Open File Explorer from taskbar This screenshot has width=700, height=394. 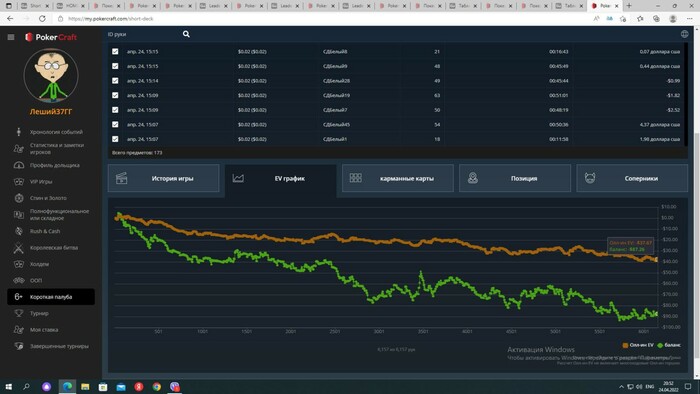point(85,386)
